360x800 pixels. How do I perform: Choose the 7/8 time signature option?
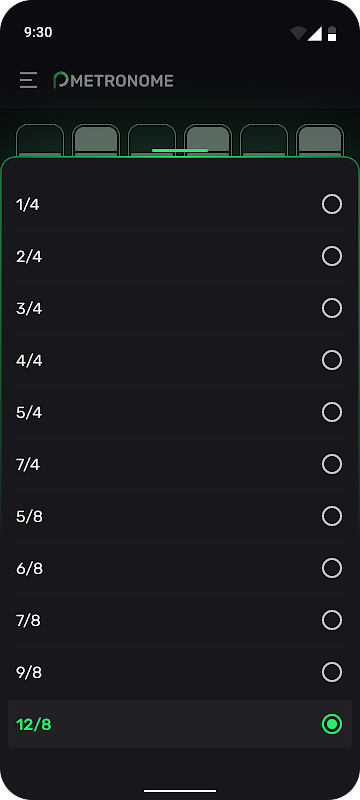coord(180,620)
